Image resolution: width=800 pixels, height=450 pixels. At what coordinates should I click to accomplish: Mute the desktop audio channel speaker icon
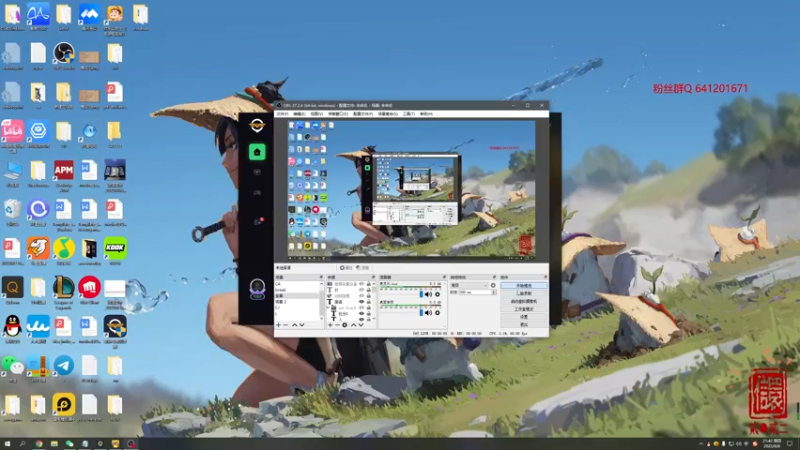point(428,313)
